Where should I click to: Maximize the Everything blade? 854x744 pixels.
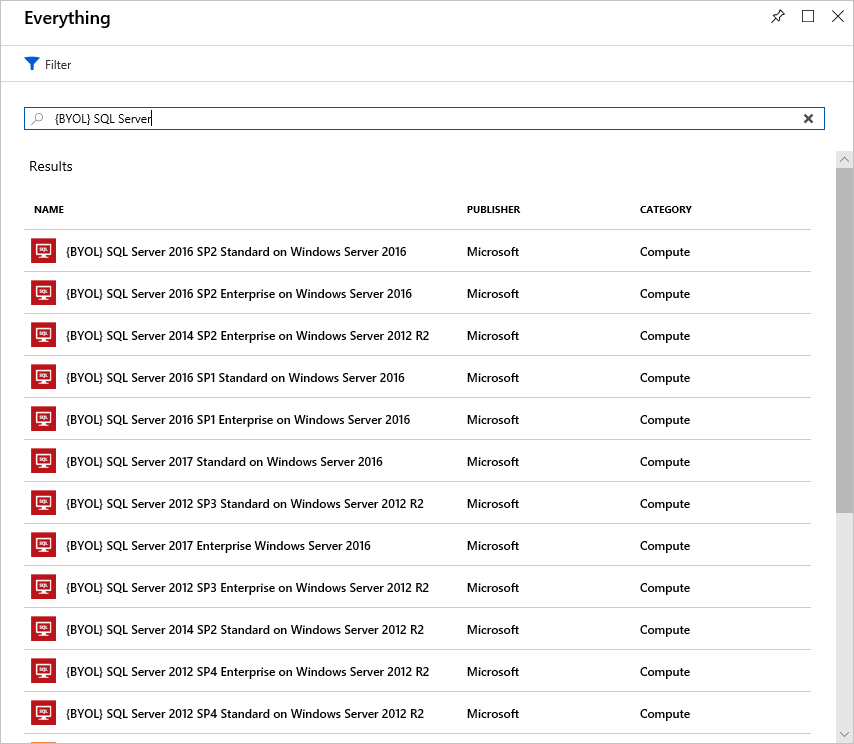(x=808, y=17)
